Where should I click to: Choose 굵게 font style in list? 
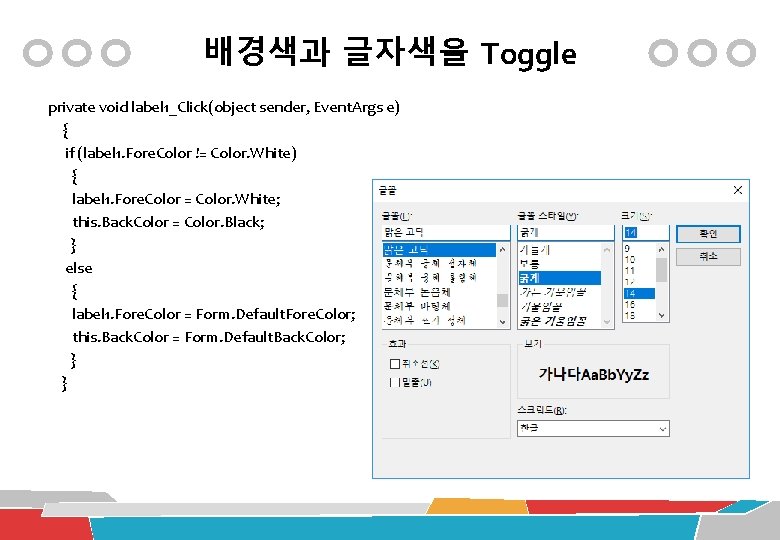560,277
